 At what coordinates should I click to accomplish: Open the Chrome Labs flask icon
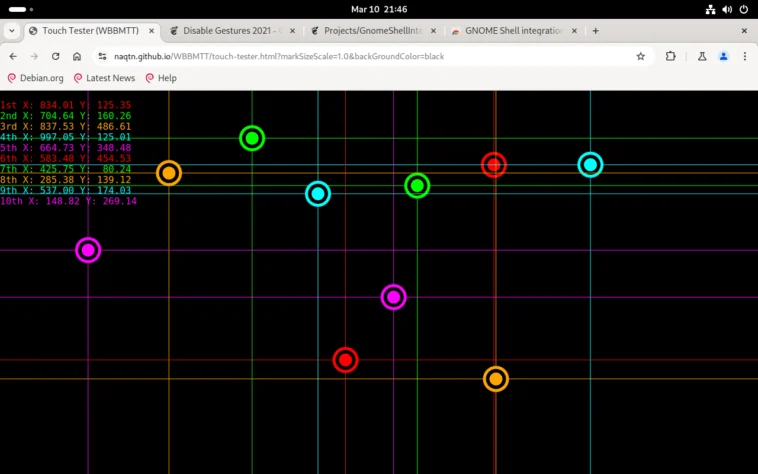click(702, 57)
